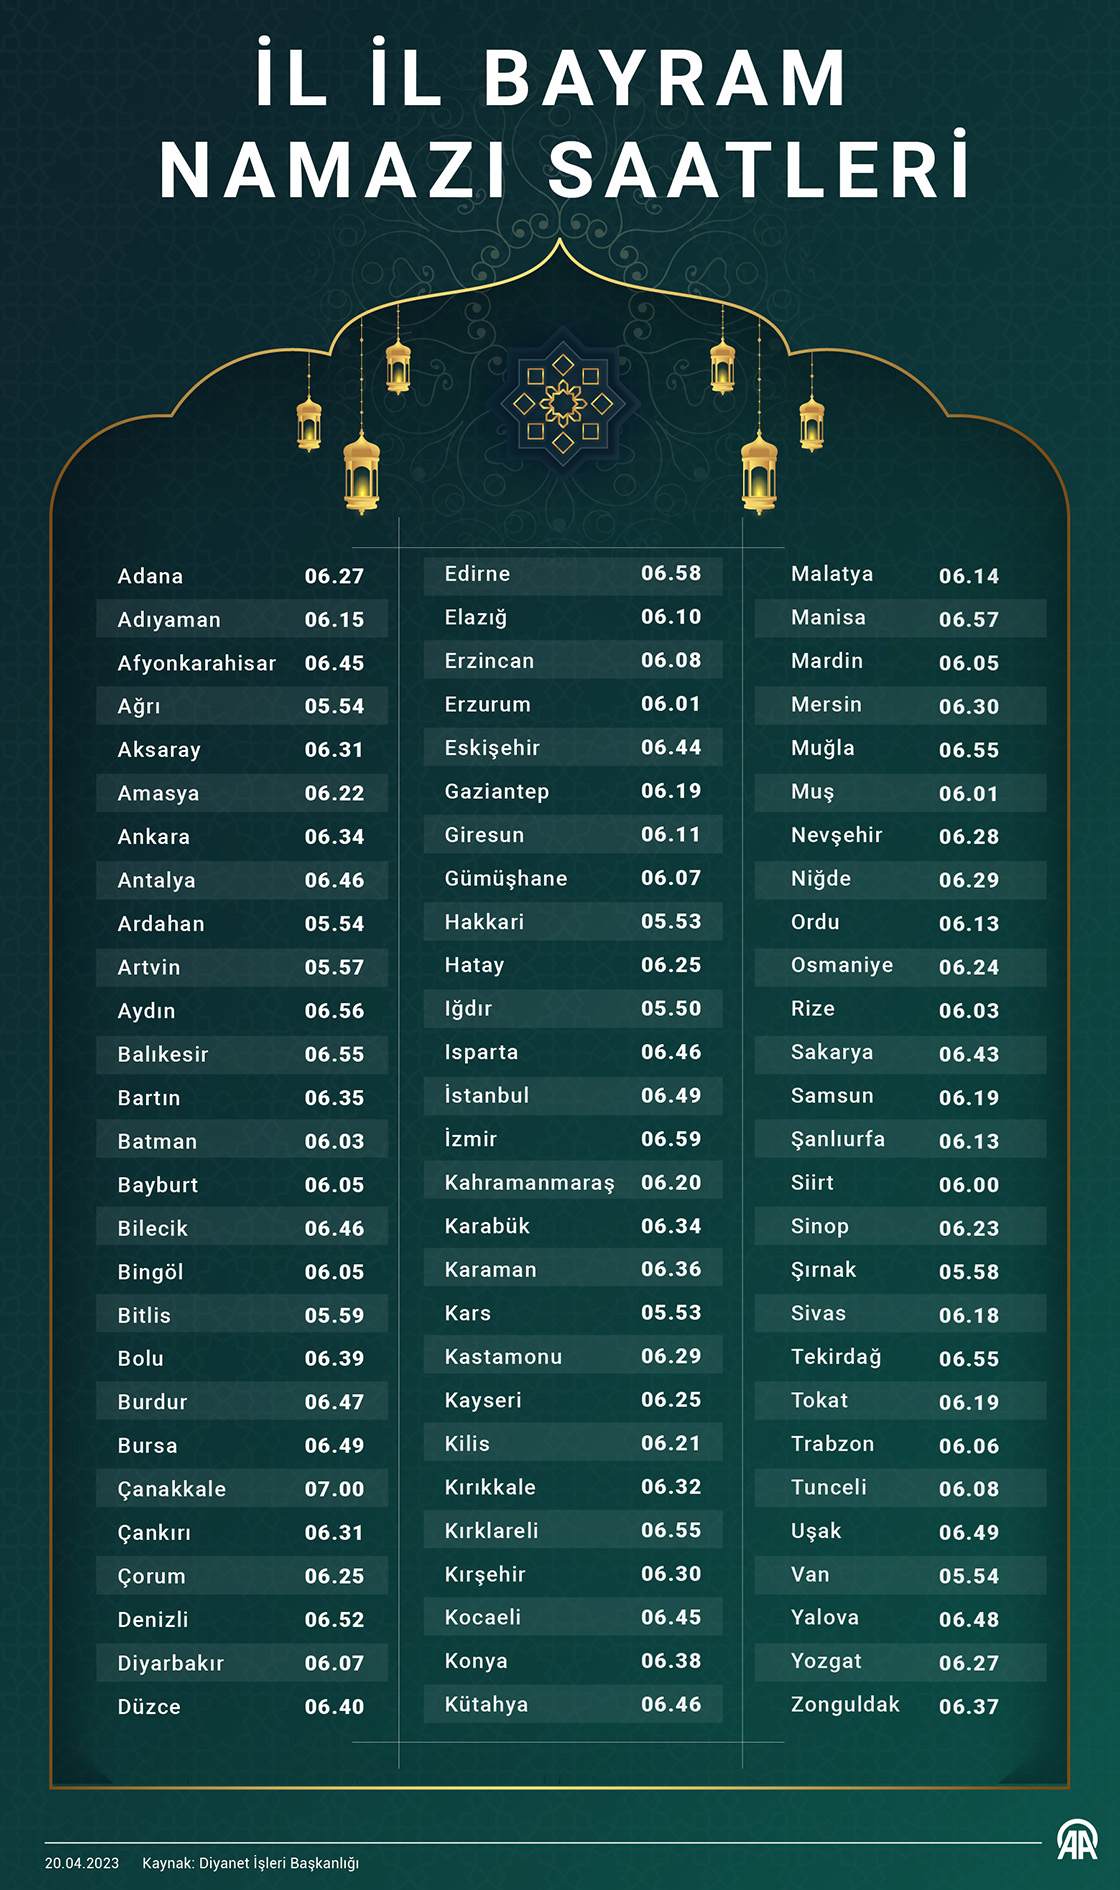This screenshot has width=1120, height=1890.
Task: Click the leftmost small hanging lantern
Action: (309, 422)
